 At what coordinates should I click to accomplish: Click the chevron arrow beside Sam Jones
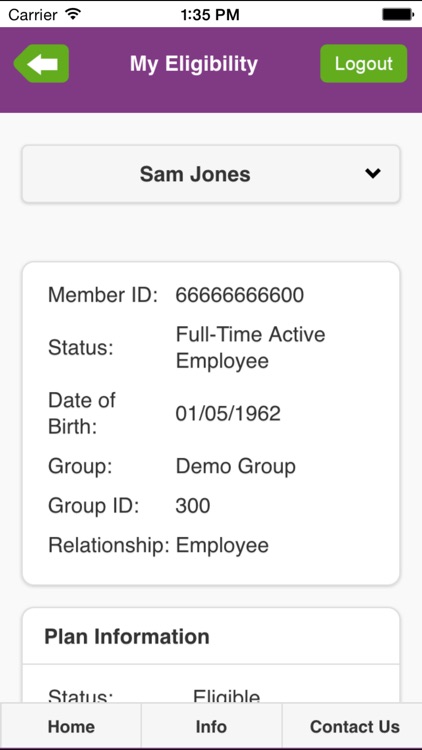click(373, 173)
